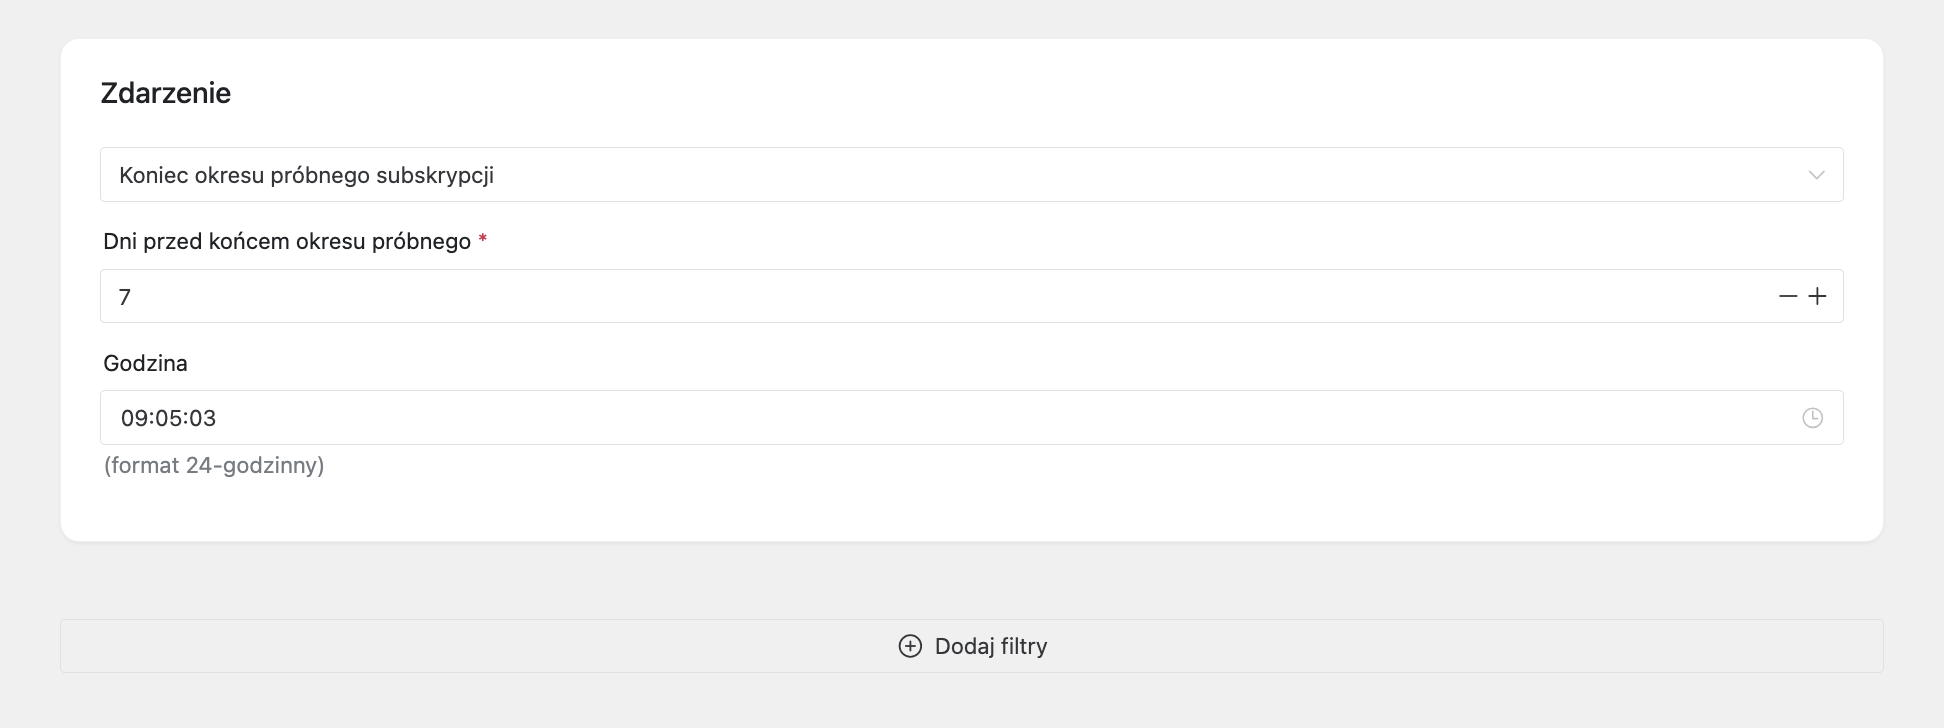The width and height of the screenshot is (1944, 728).
Task: Click the red required asterisk
Action: click(x=483, y=240)
